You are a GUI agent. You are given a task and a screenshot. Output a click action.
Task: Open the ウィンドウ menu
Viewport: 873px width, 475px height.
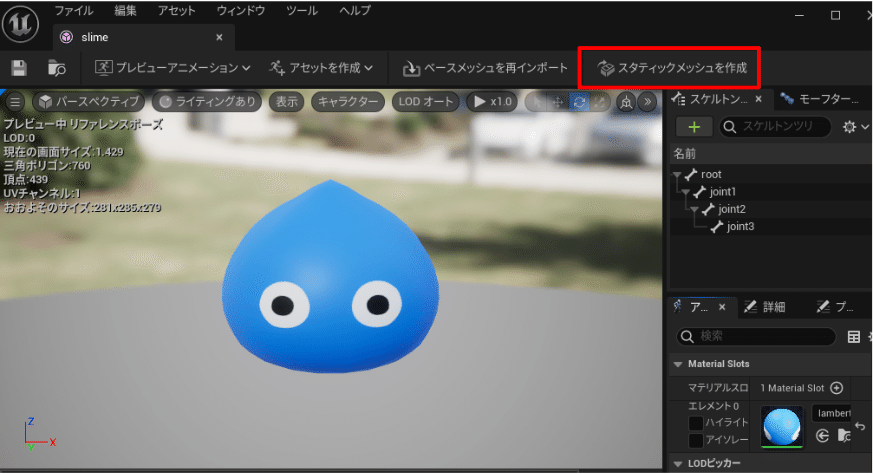point(241,11)
